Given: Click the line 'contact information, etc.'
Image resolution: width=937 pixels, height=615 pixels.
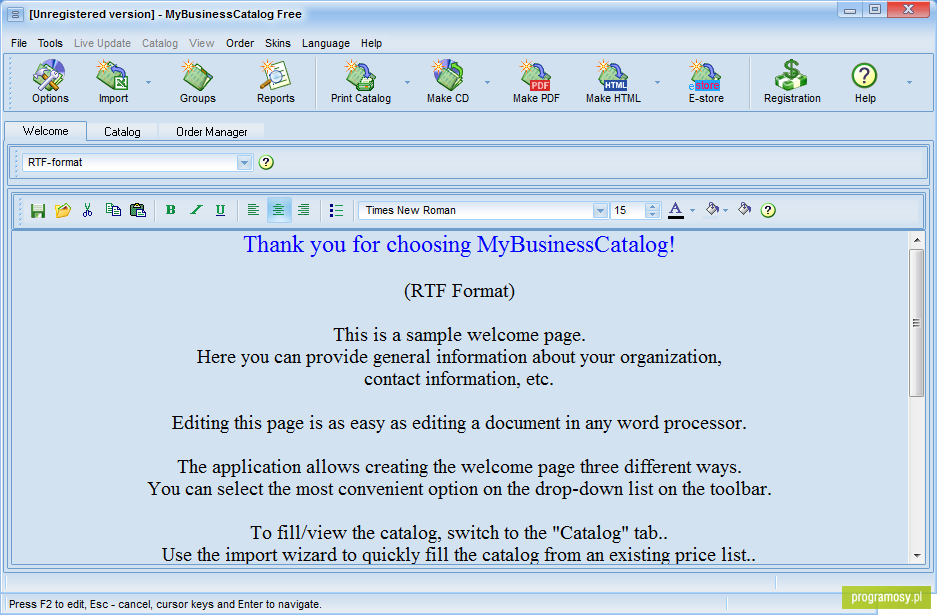Looking at the screenshot, I should [459, 379].
